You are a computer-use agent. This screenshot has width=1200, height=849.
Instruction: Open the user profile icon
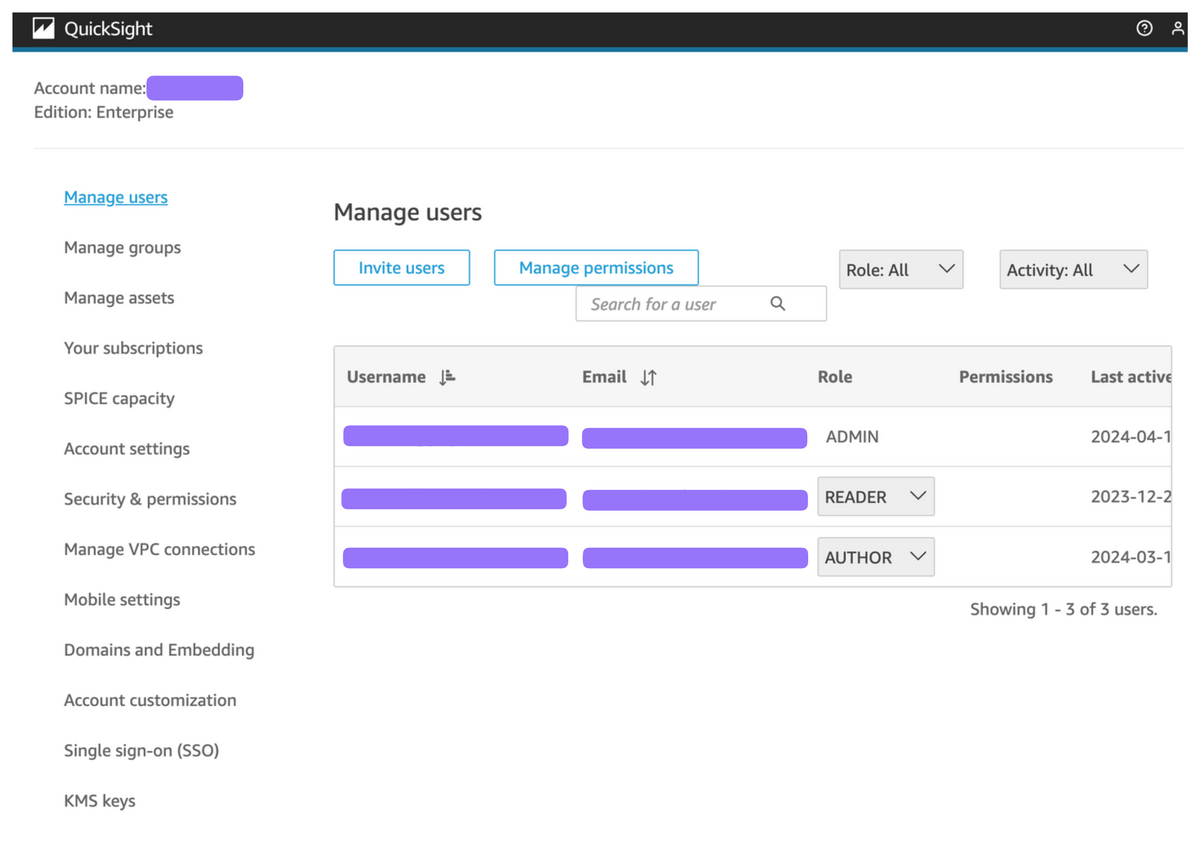pos(1177,29)
